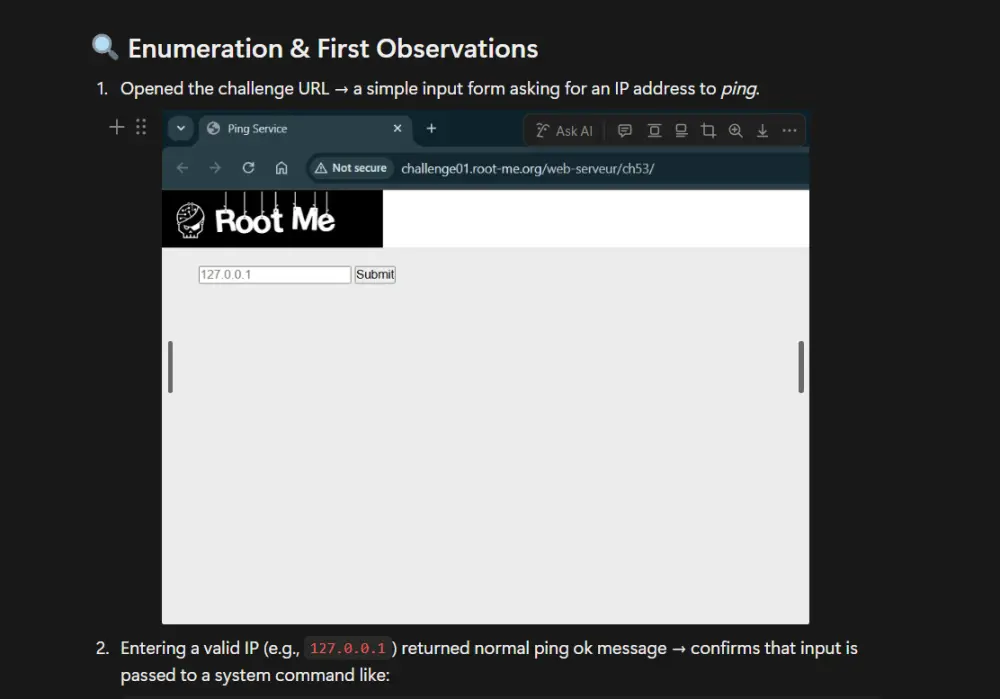Download the image using download icon
Image resolution: width=1000 pixels, height=699 pixels.
click(762, 131)
